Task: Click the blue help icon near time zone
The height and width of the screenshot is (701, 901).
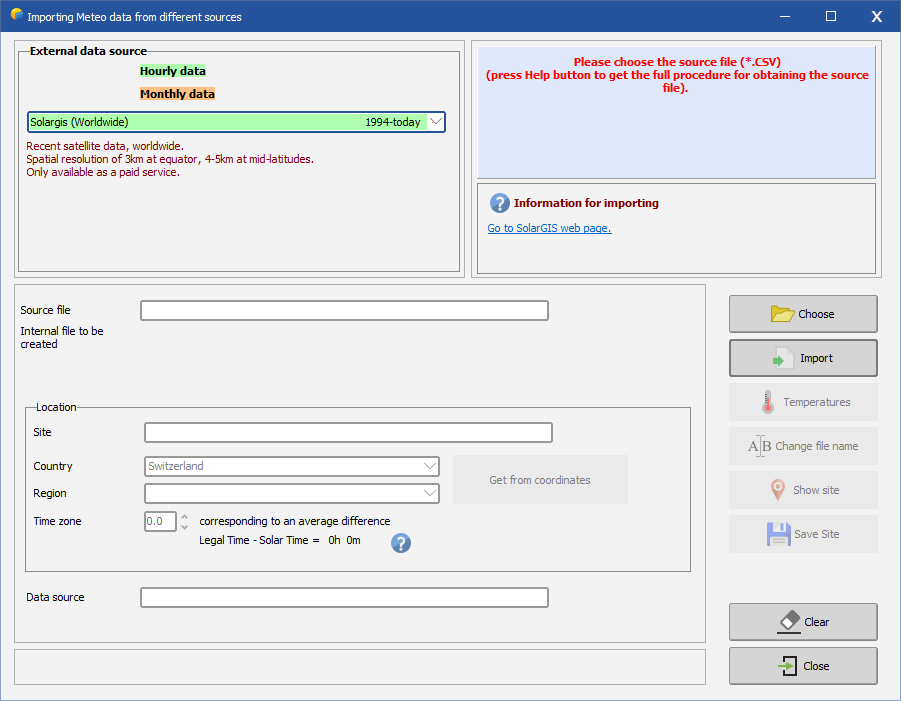Action: click(x=401, y=543)
